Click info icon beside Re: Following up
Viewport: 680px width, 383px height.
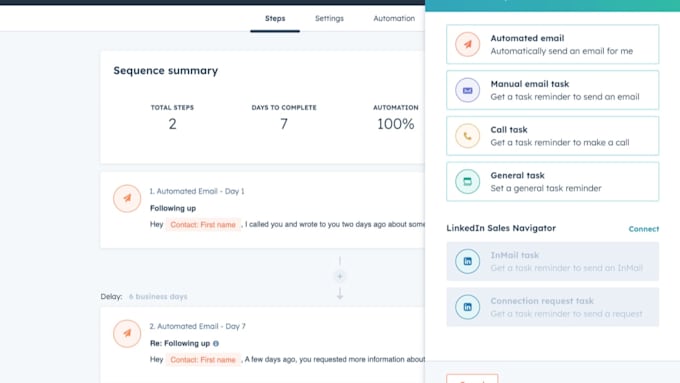pos(216,344)
